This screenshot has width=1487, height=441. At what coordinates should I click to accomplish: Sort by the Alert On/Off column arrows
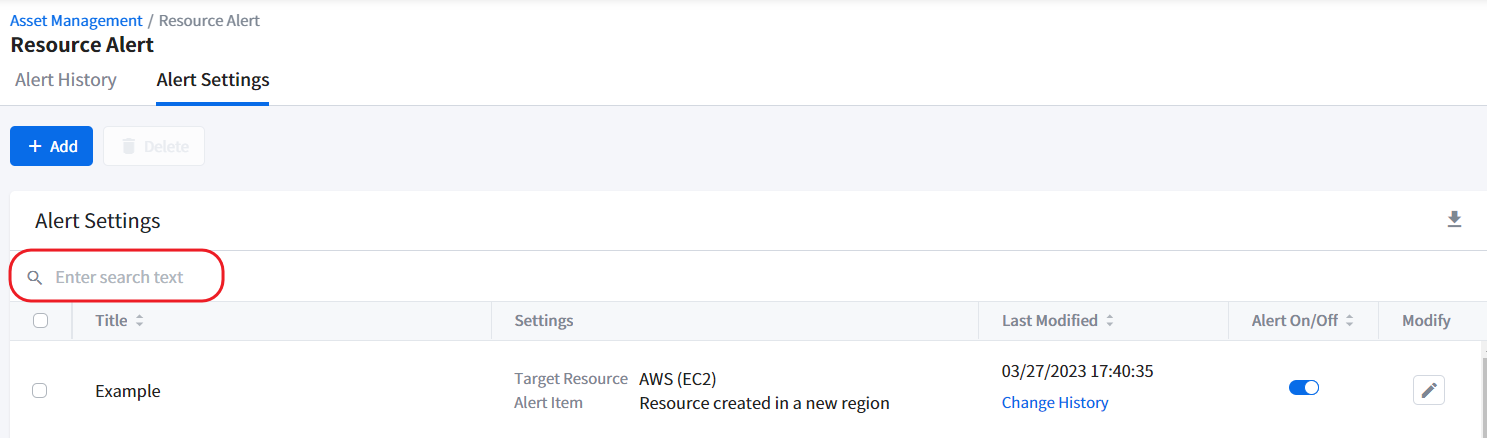(x=1349, y=322)
